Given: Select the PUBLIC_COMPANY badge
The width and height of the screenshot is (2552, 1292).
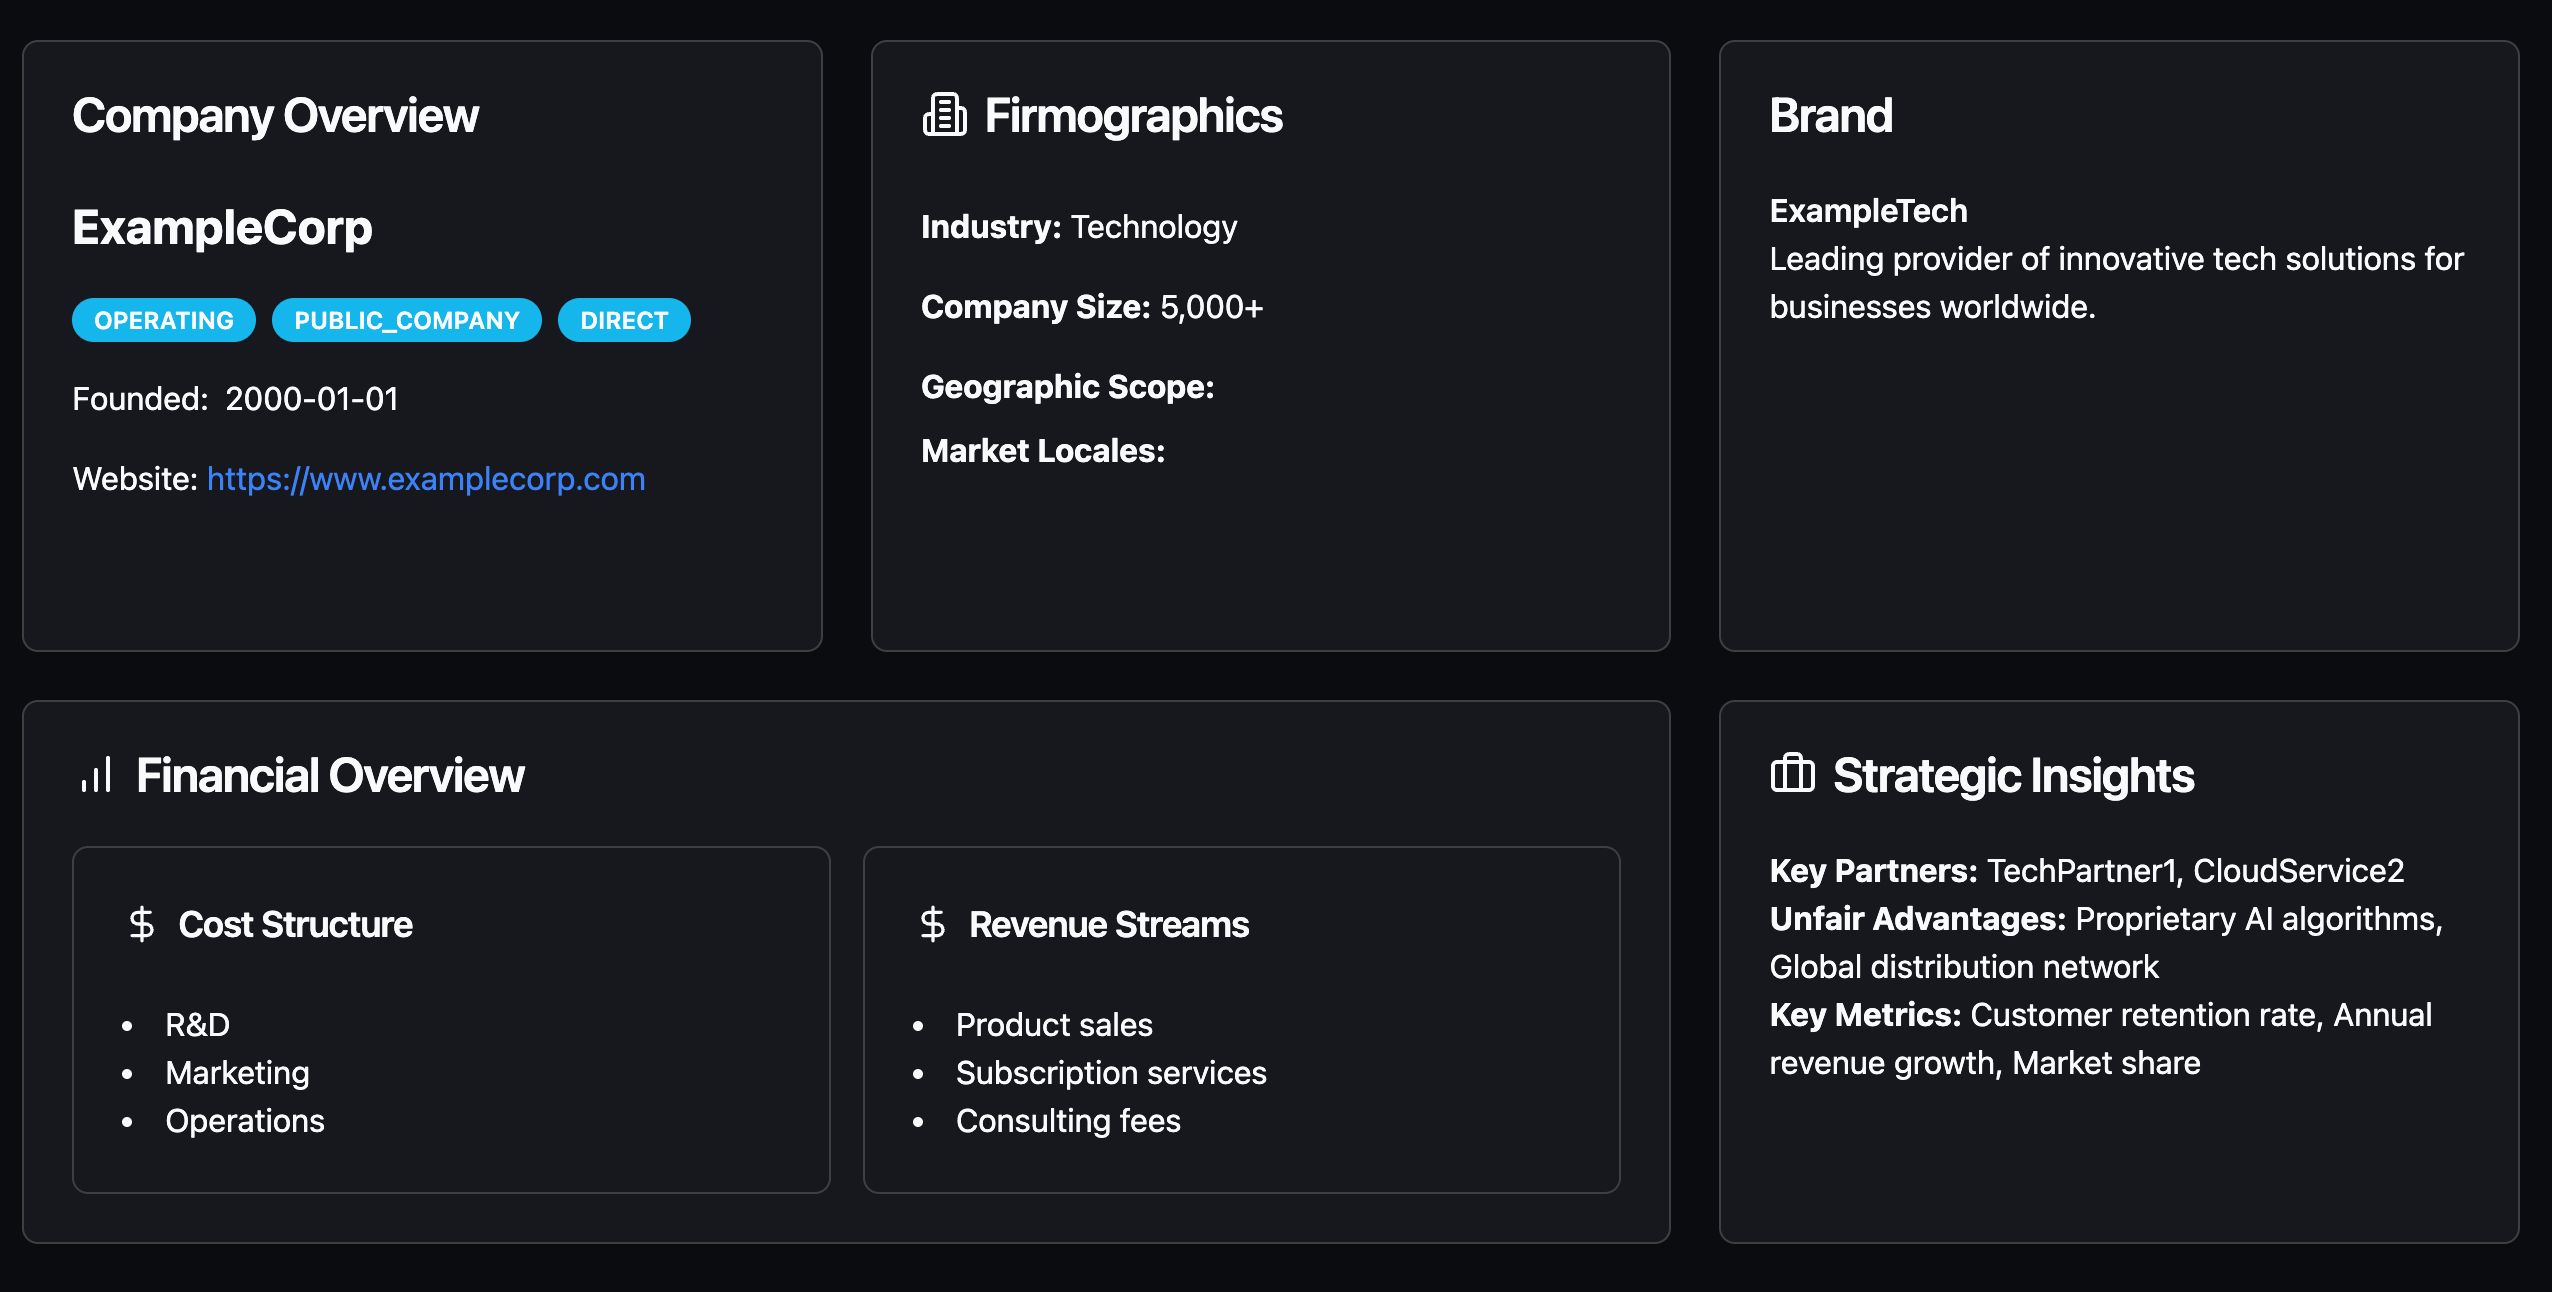Looking at the screenshot, I should click(x=406, y=320).
